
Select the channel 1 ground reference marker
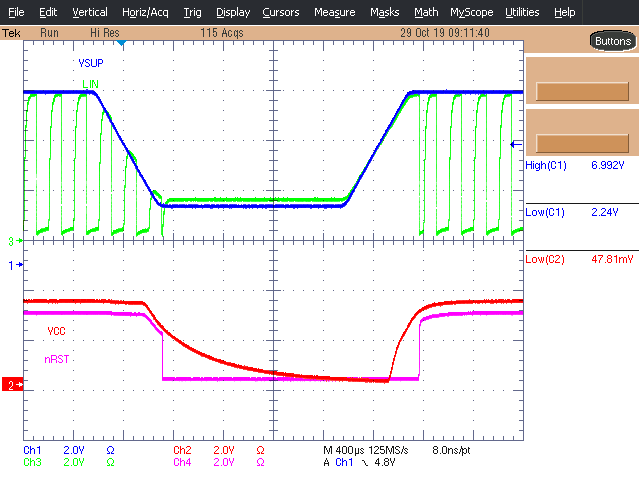[x=15, y=266]
